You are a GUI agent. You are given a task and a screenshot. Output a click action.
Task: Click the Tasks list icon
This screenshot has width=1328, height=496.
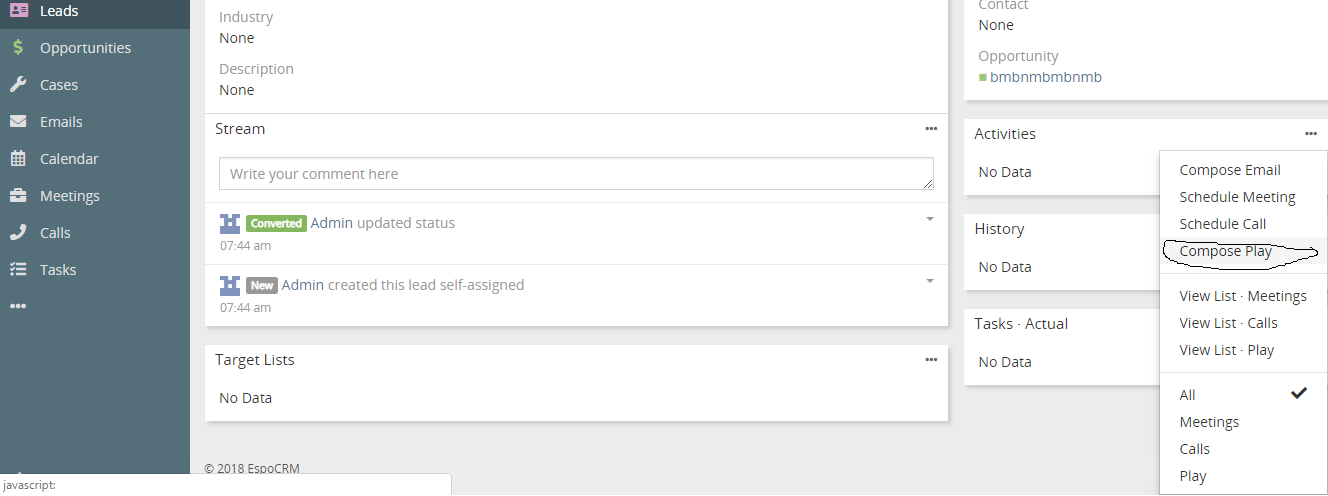pos(18,270)
